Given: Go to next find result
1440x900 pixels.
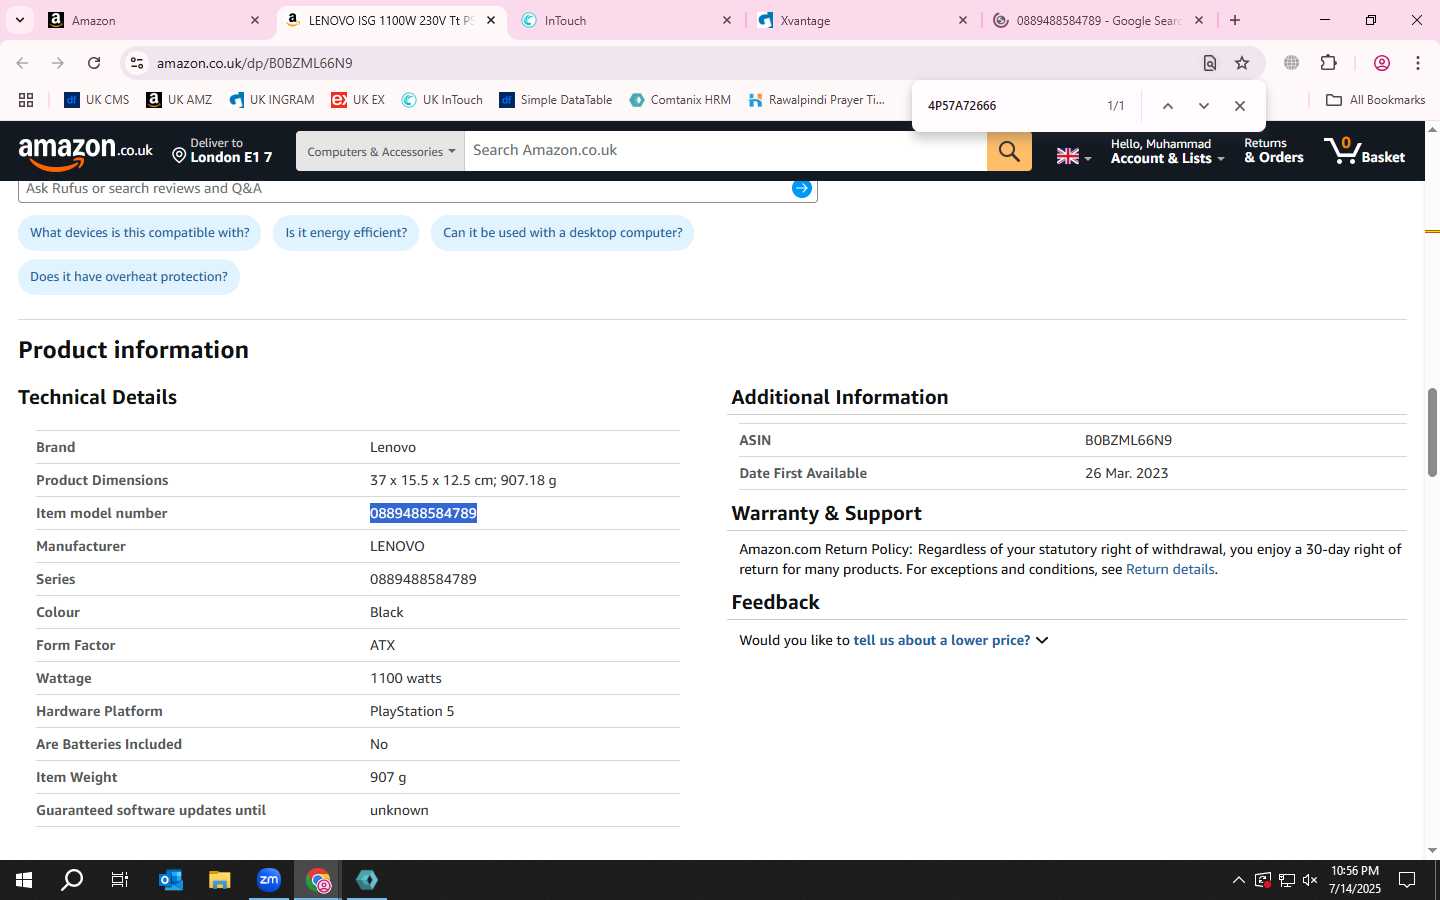Looking at the screenshot, I should coord(1204,106).
